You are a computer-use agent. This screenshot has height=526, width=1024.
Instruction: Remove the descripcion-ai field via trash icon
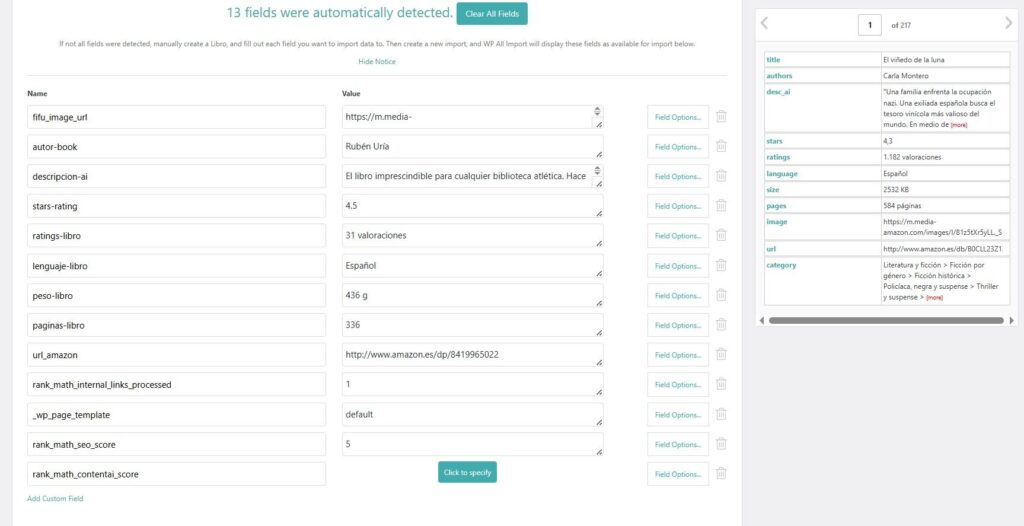point(721,176)
